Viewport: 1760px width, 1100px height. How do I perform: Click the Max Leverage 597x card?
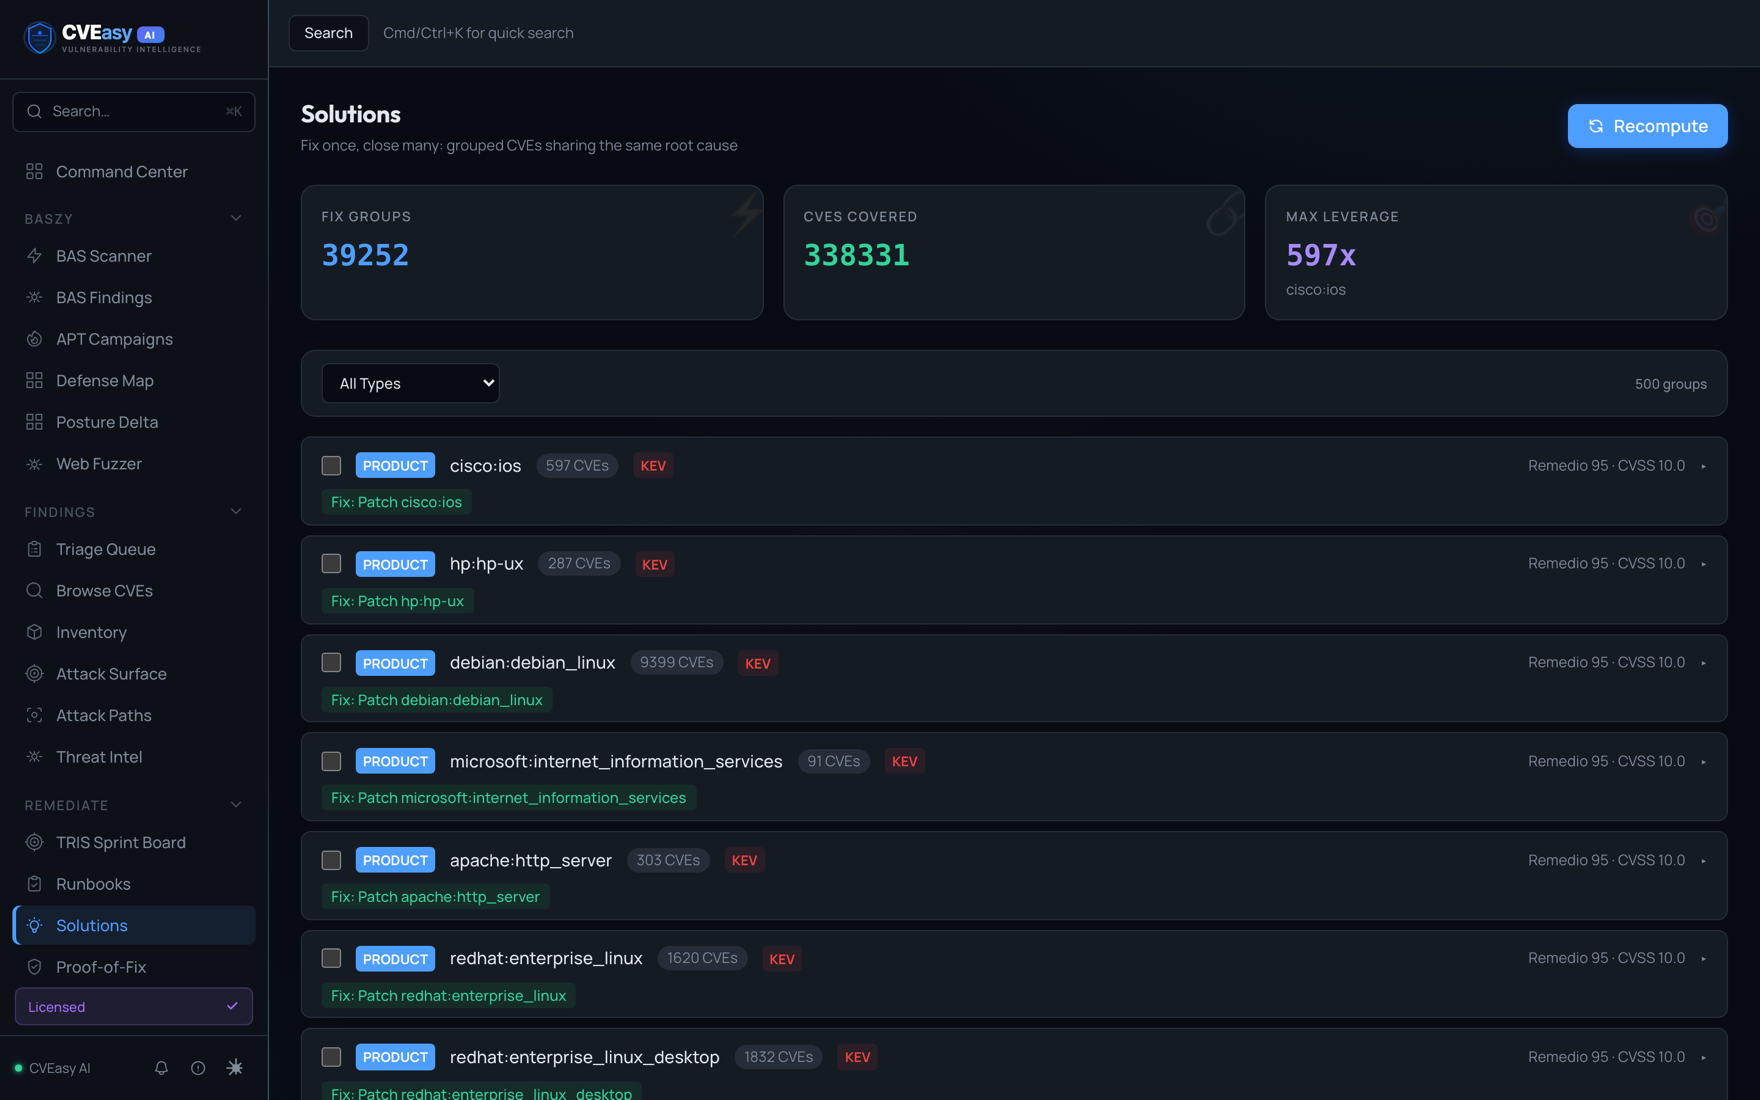coord(1496,252)
